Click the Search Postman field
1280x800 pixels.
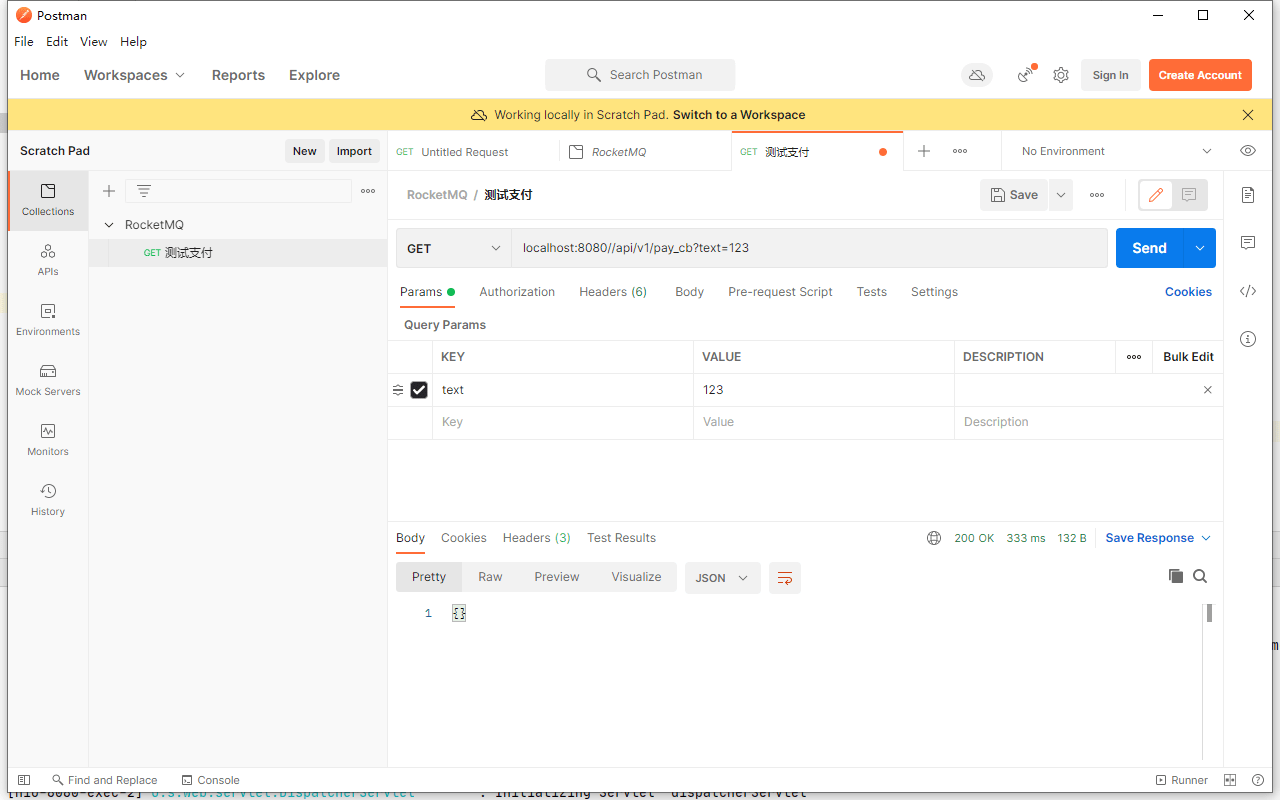click(640, 75)
